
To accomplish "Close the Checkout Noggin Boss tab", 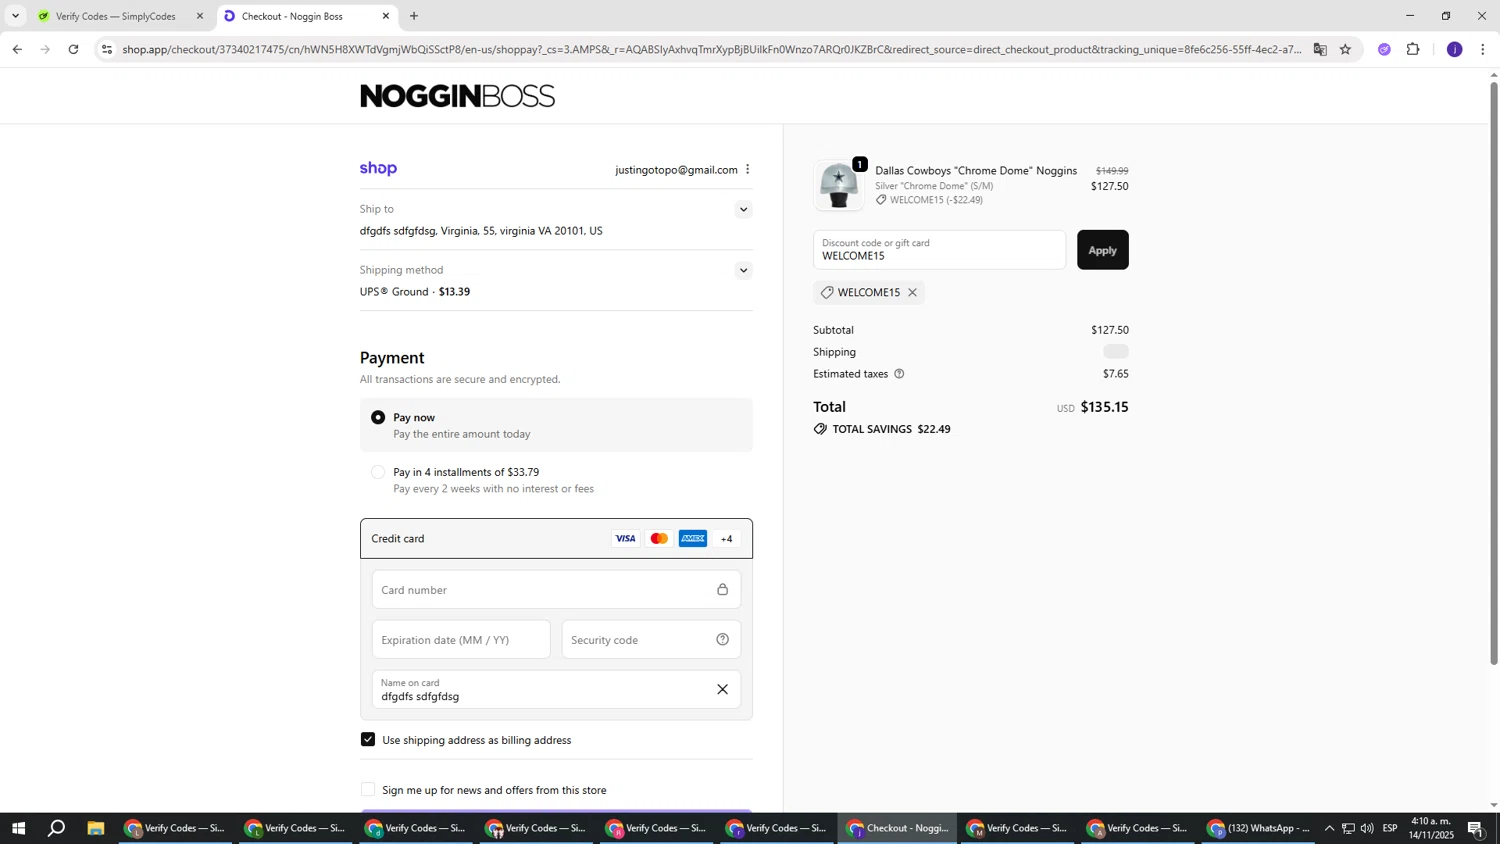I will [386, 16].
